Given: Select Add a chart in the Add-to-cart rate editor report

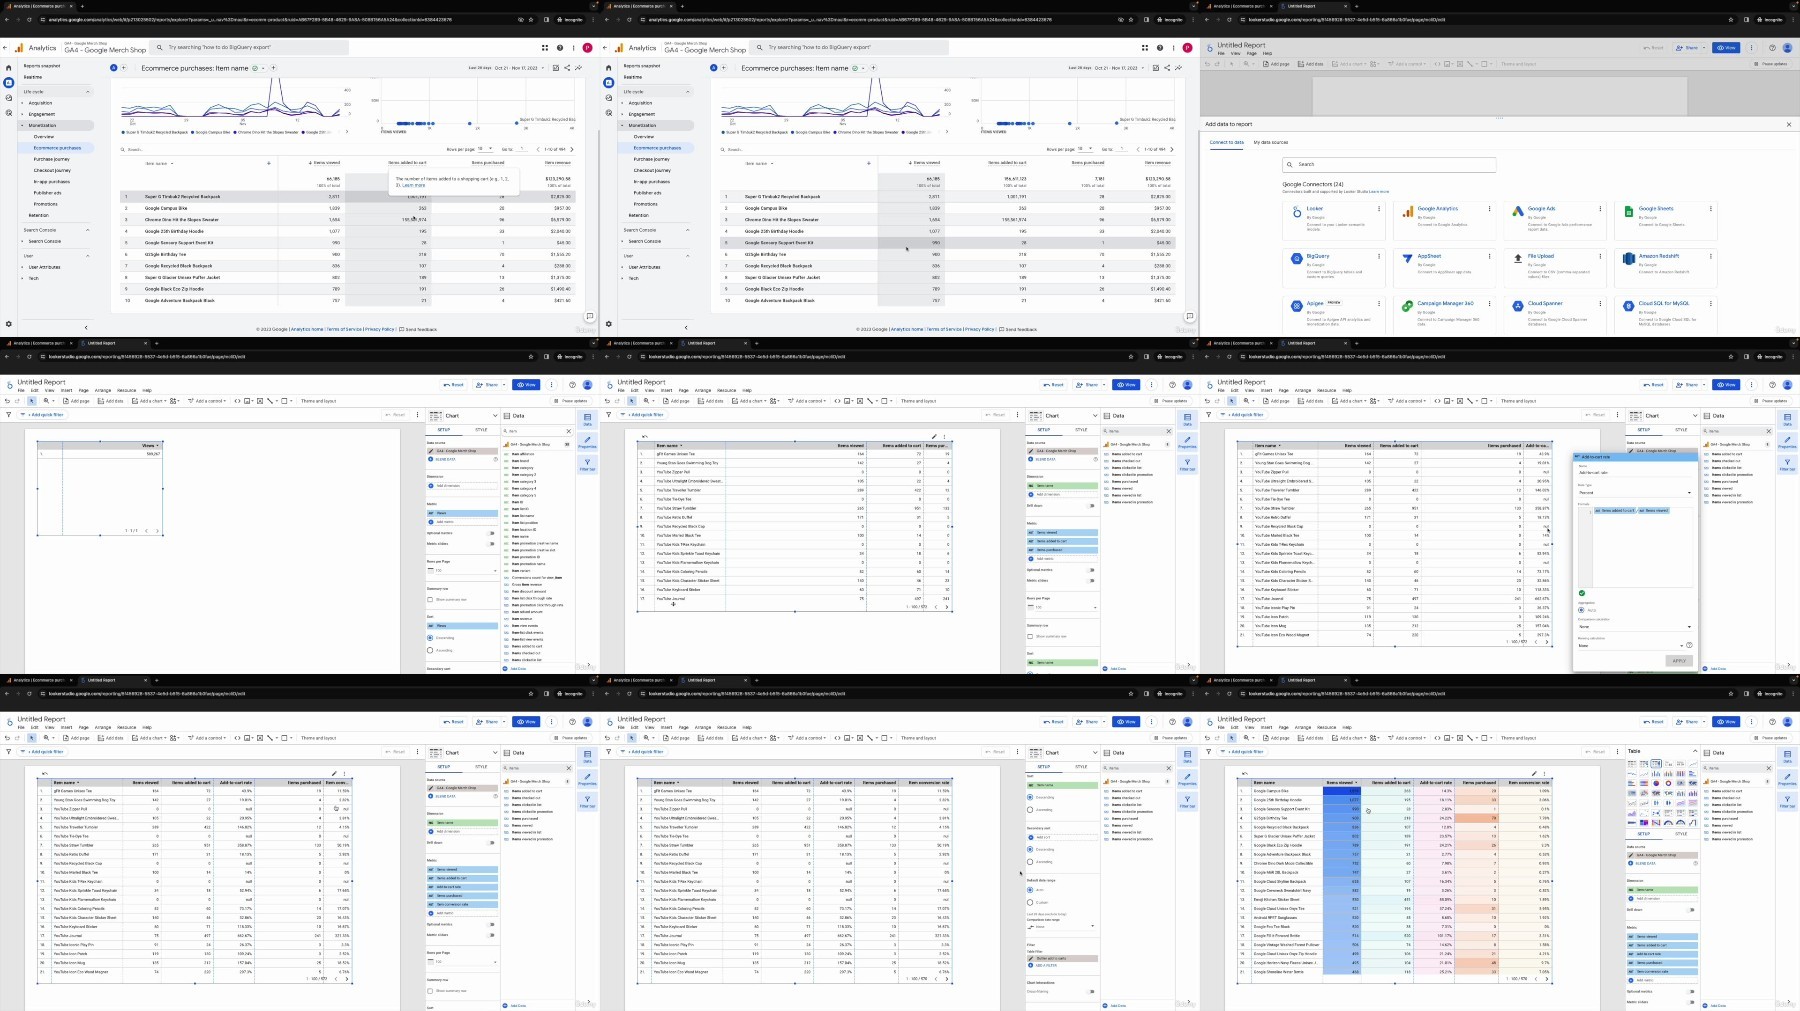Looking at the screenshot, I should tap(1349, 401).
